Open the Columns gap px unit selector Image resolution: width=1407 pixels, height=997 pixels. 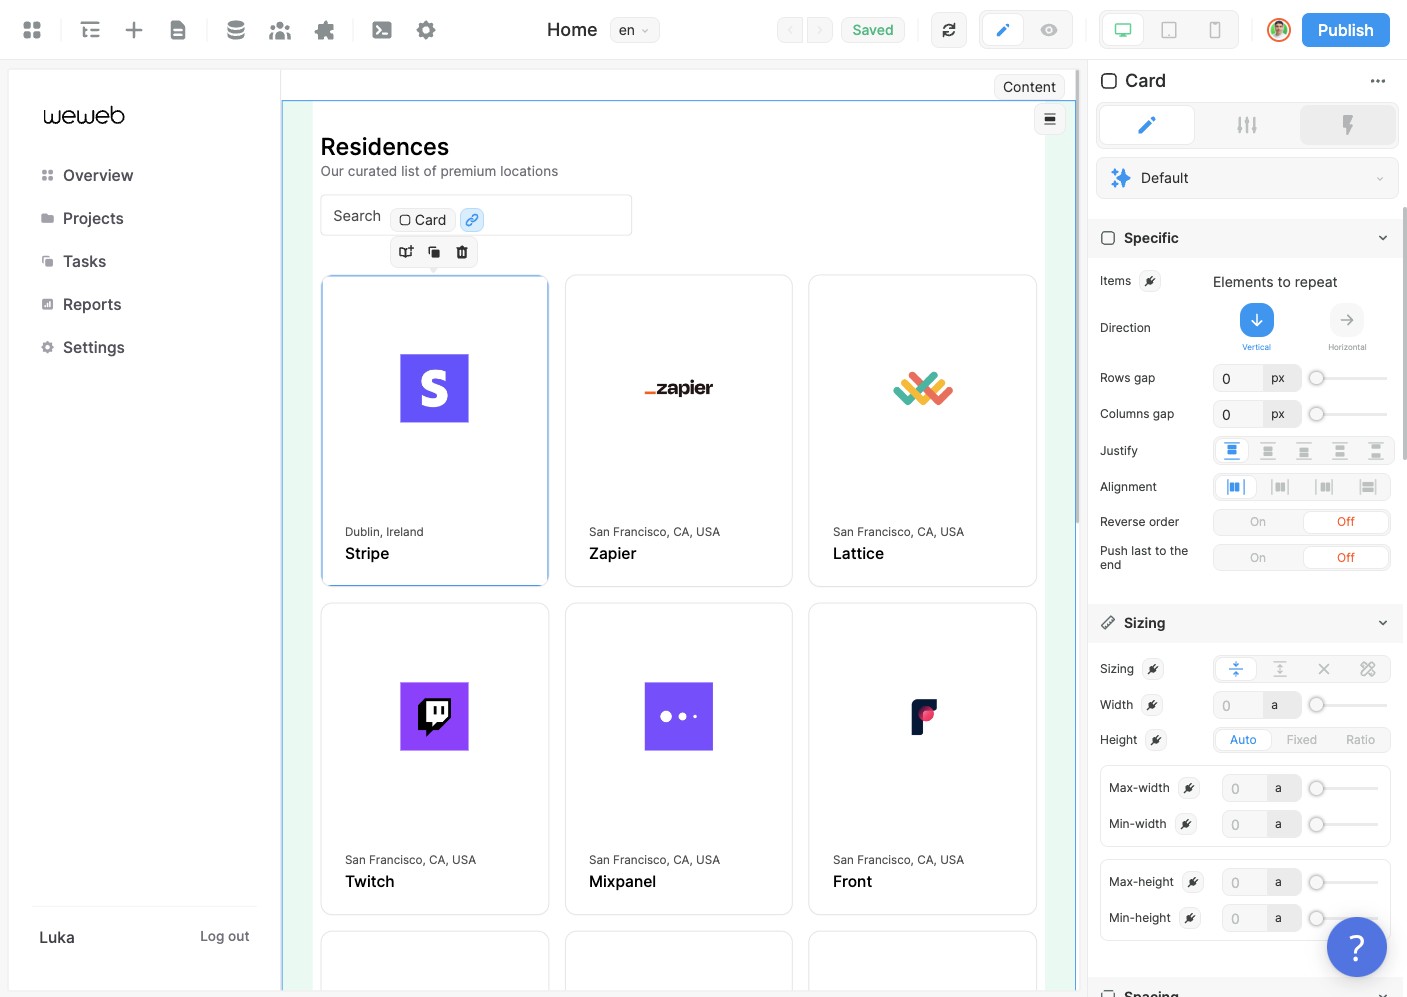click(1281, 414)
